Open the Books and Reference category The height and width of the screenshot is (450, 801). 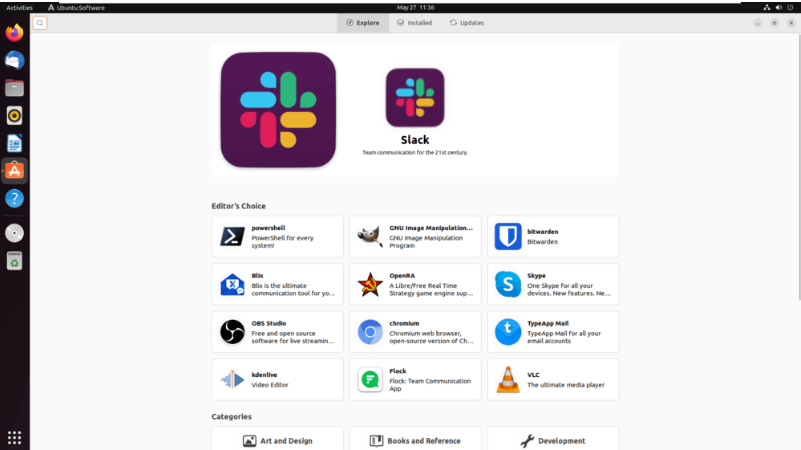click(x=415, y=439)
